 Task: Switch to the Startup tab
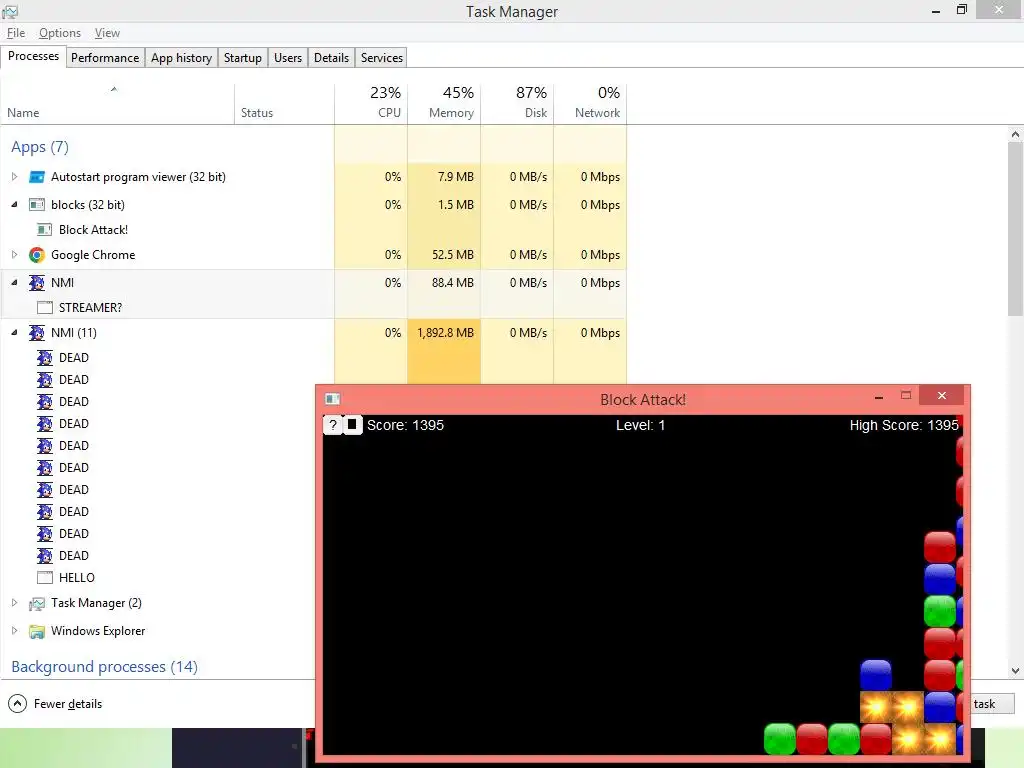tap(242, 57)
